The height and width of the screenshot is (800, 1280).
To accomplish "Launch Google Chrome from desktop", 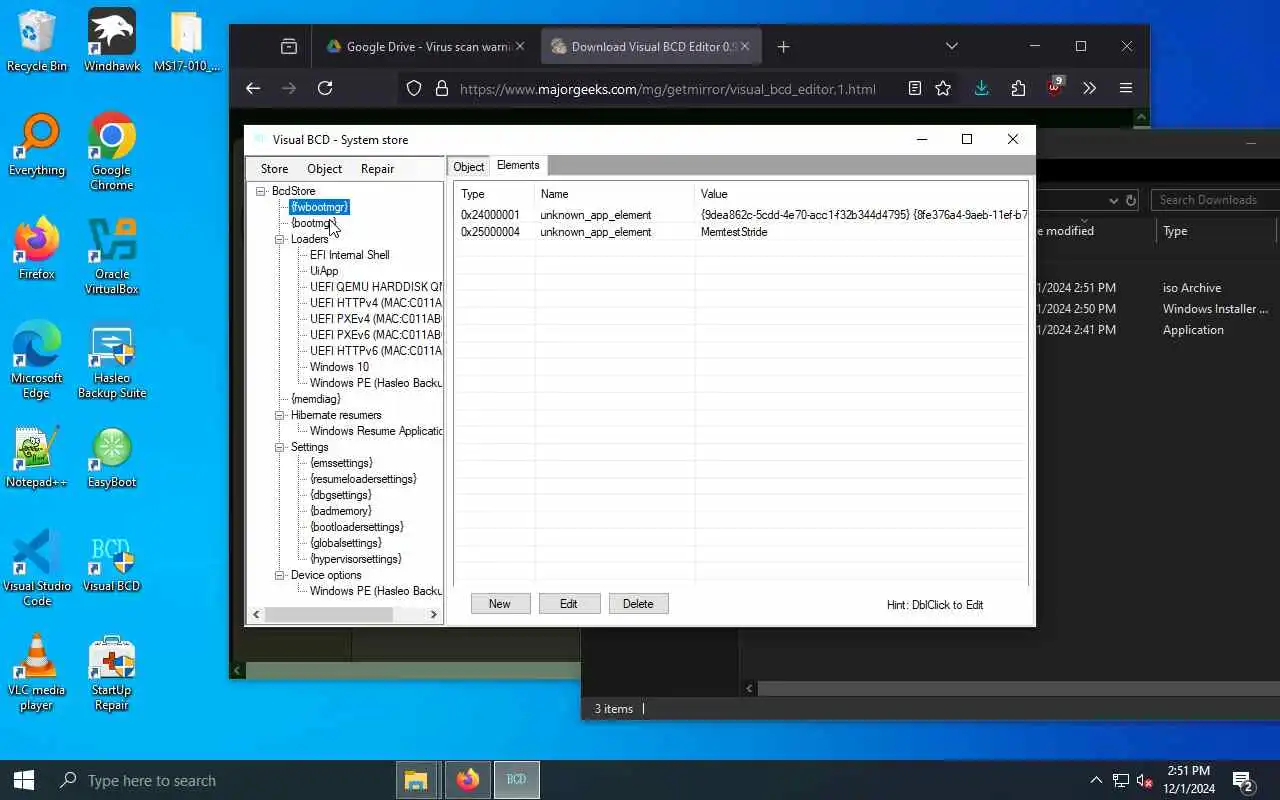I will point(111,152).
